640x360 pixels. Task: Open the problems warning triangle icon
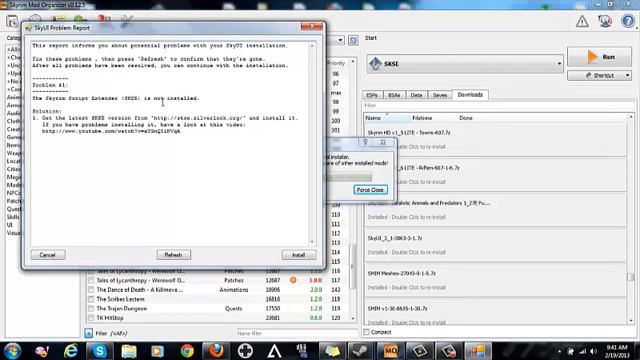(x=582, y=21)
